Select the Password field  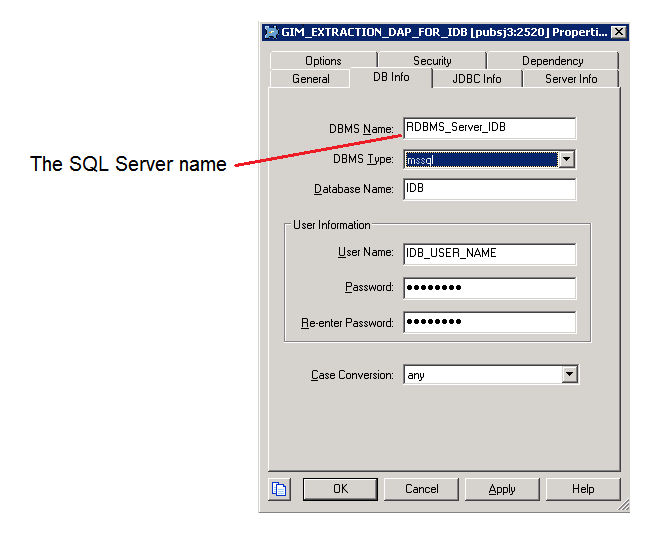coord(489,288)
